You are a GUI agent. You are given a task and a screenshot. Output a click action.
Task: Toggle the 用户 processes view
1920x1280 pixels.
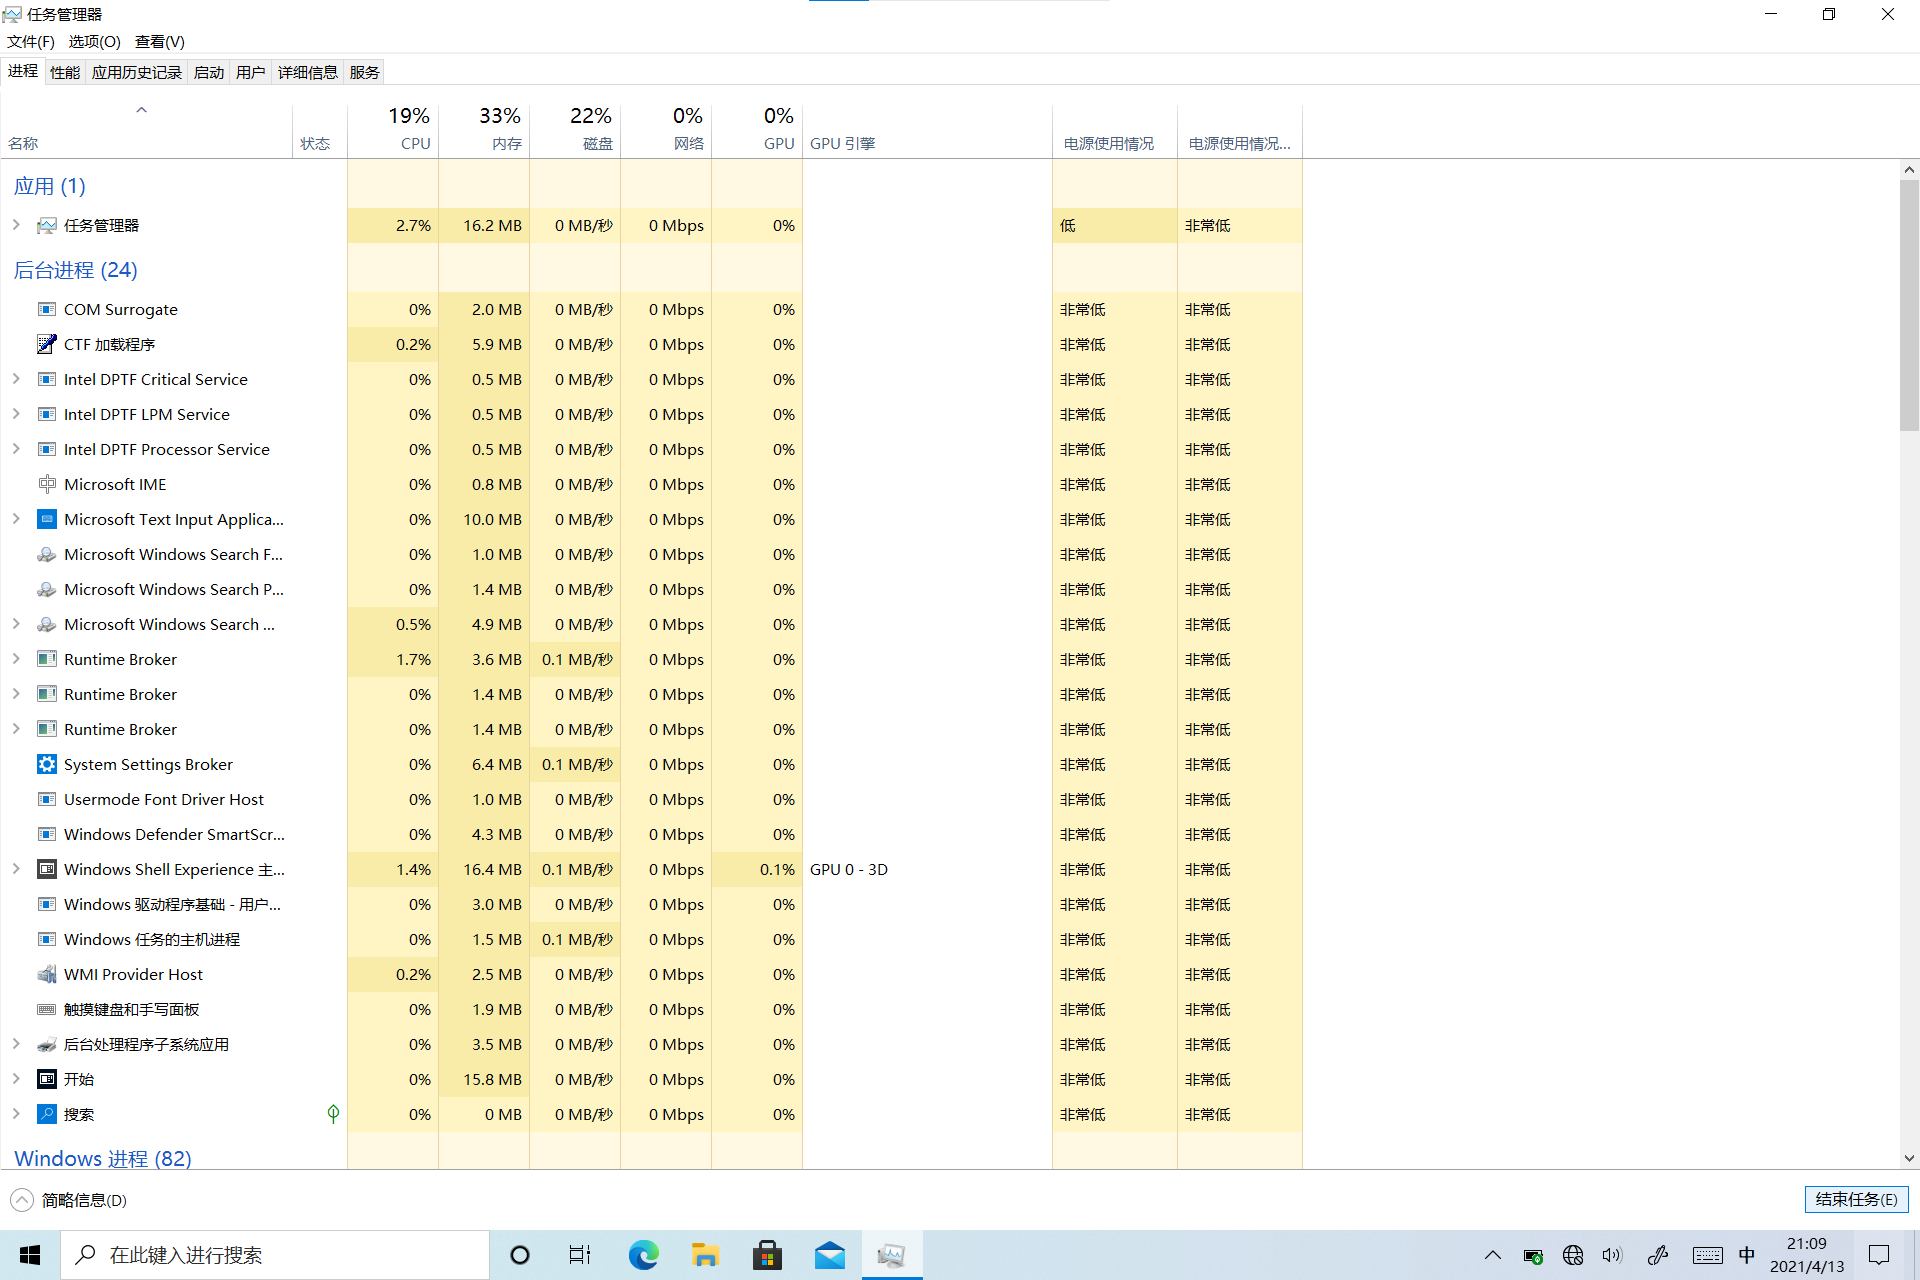tap(249, 71)
